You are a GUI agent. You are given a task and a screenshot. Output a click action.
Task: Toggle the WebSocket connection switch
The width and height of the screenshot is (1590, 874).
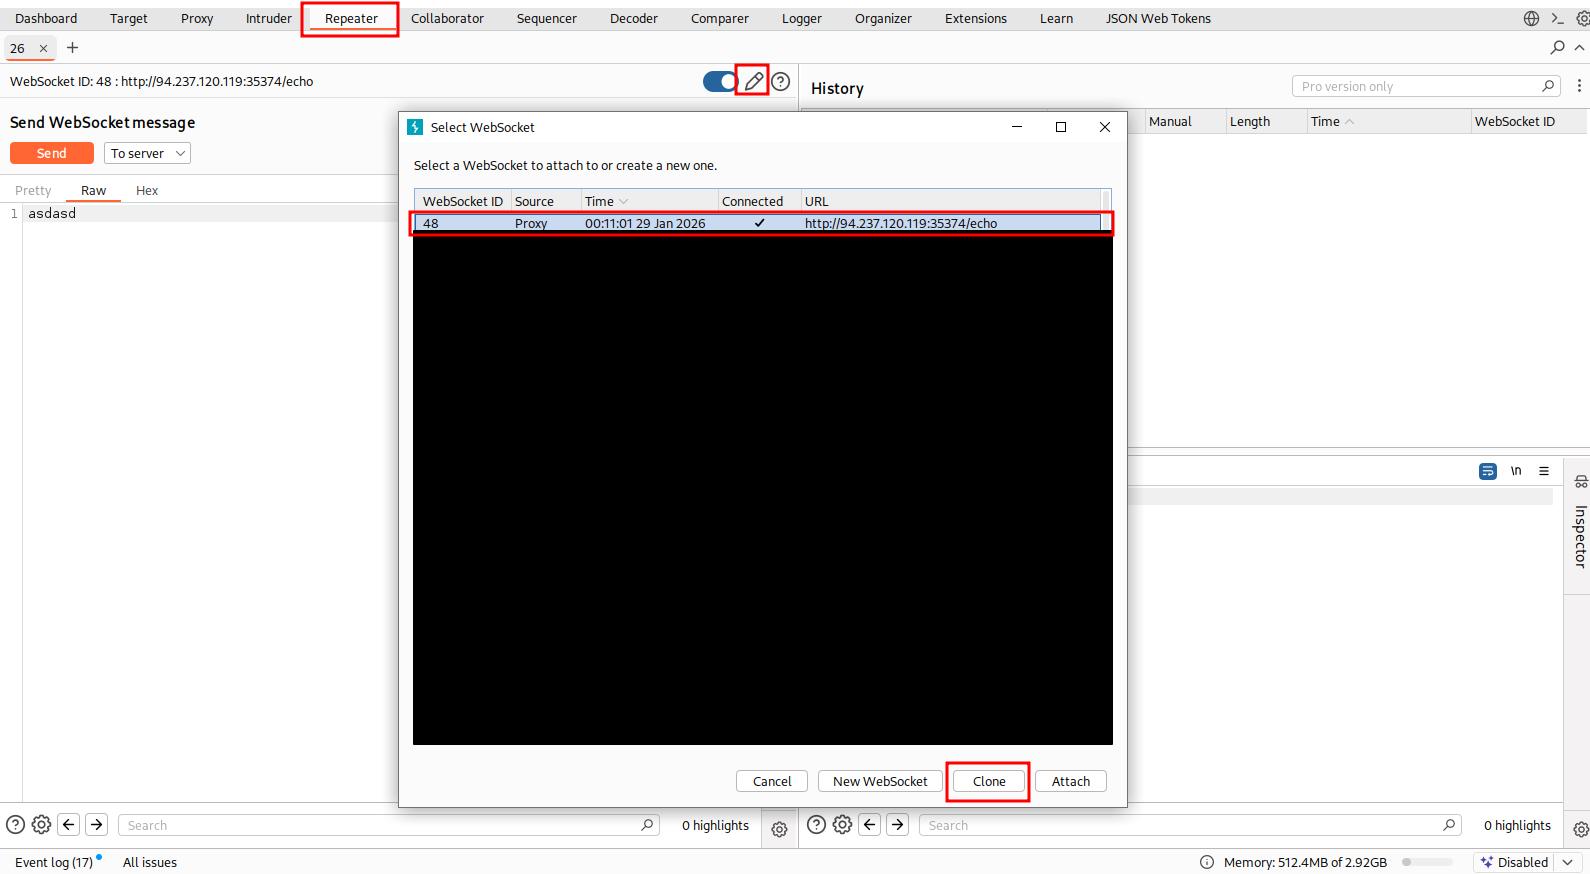coord(719,81)
